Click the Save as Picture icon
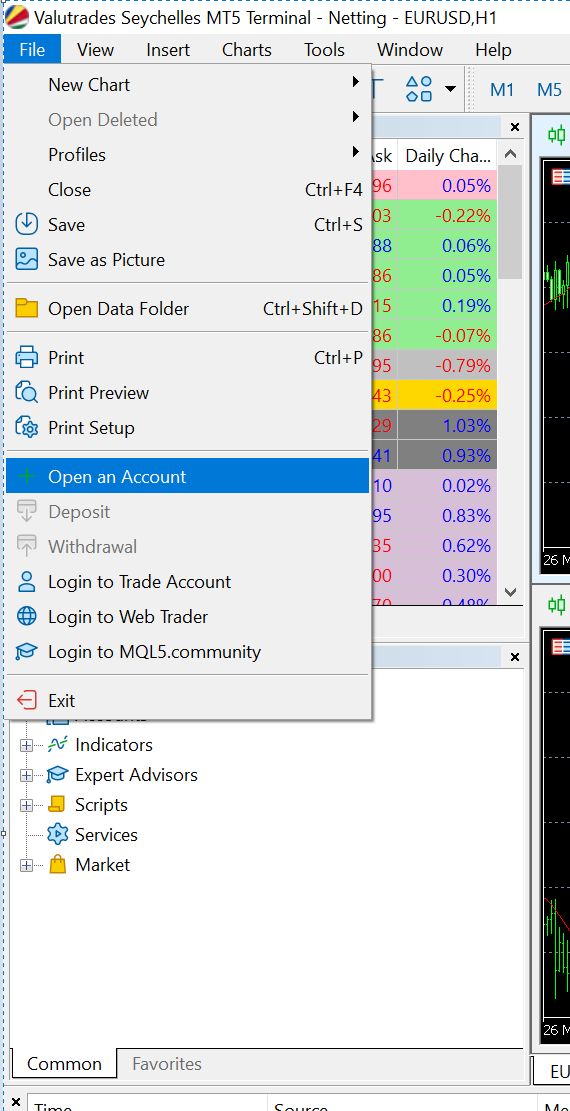The width and height of the screenshot is (570, 1111). [26, 259]
